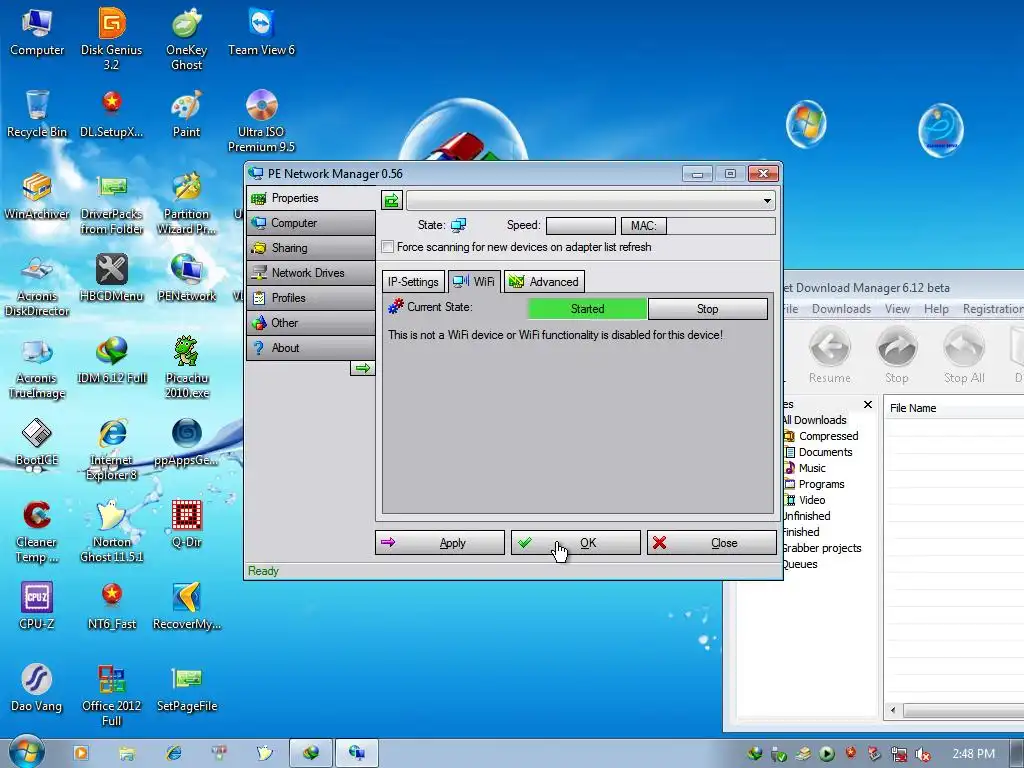Launch WinArchiver from desktop
Viewport: 1024px width, 768px height.
click(37, 197)
